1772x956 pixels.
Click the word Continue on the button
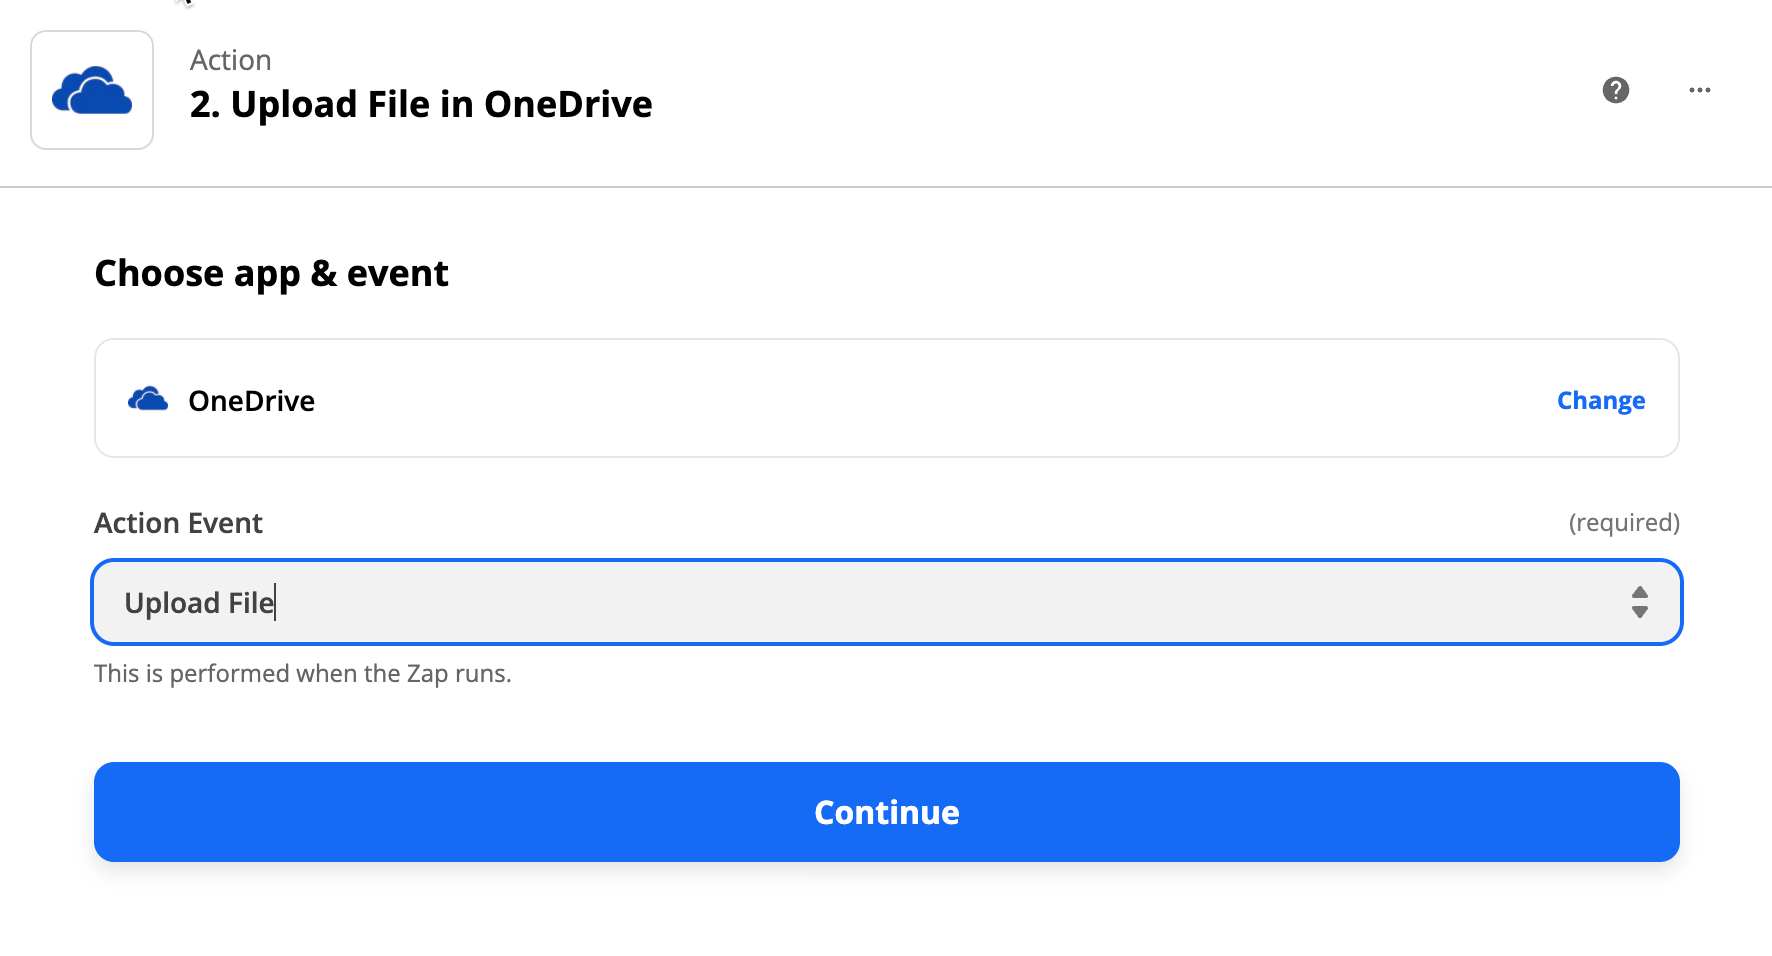point(887,812)
